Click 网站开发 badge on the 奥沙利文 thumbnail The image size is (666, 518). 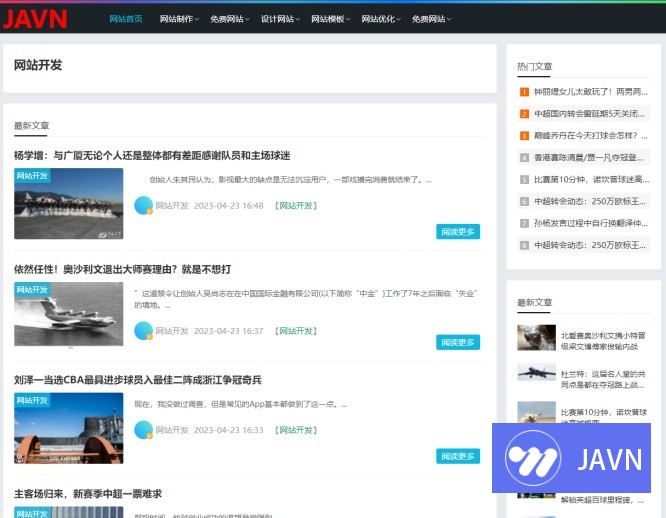pos(32,289)
